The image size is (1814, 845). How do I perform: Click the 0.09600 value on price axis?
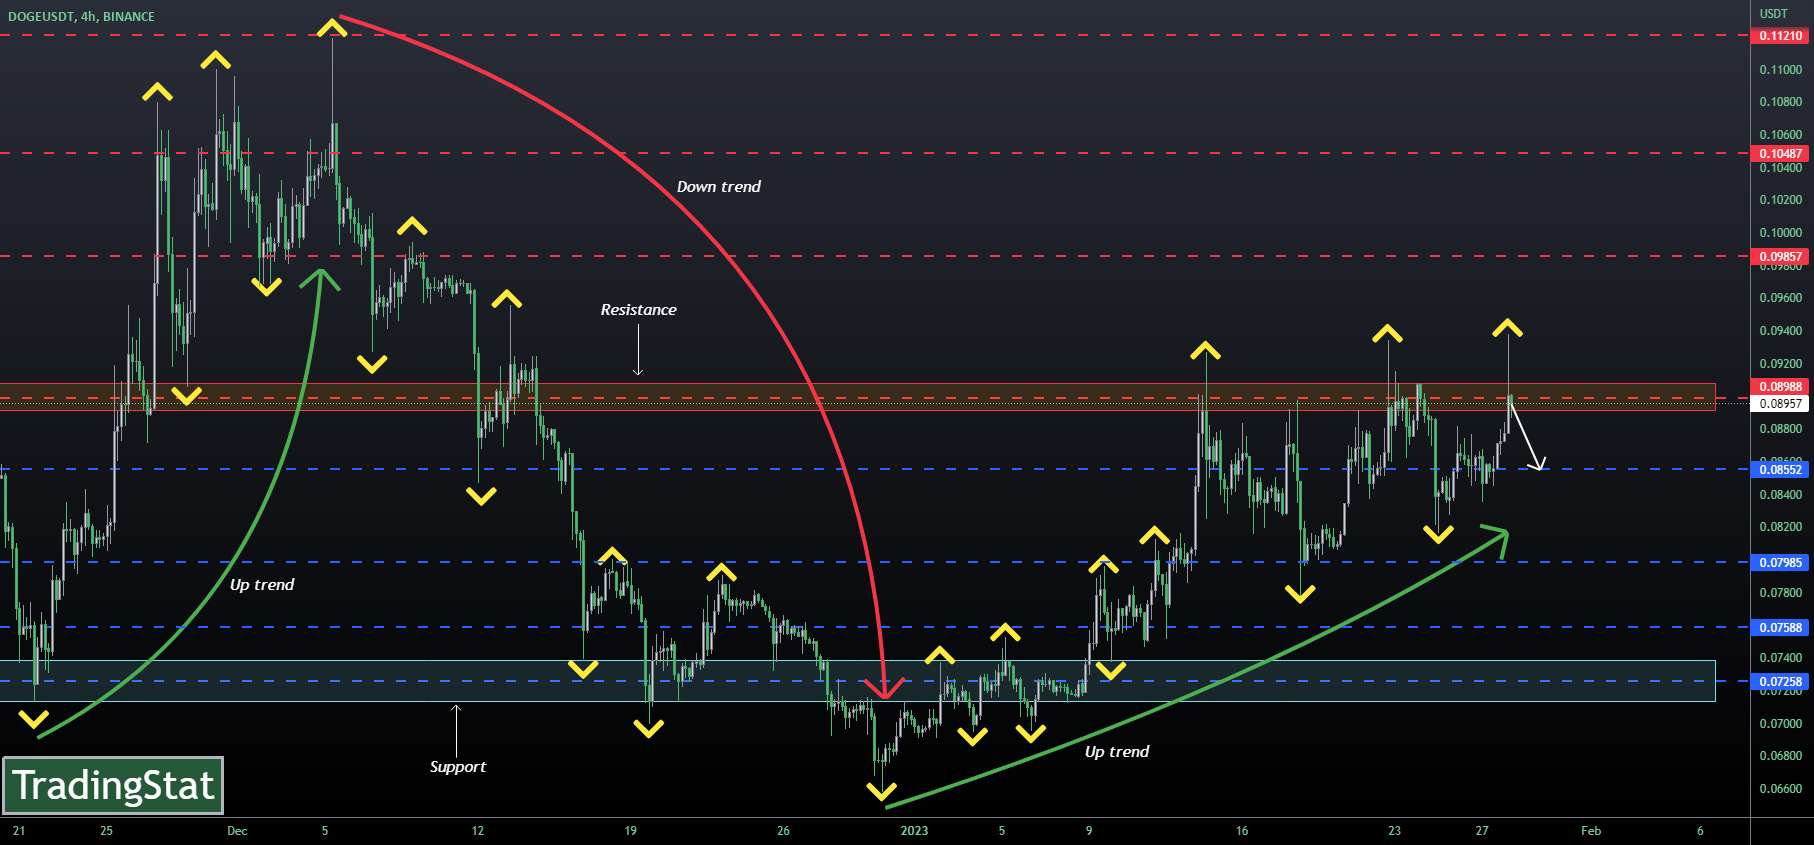[1781, 298]
